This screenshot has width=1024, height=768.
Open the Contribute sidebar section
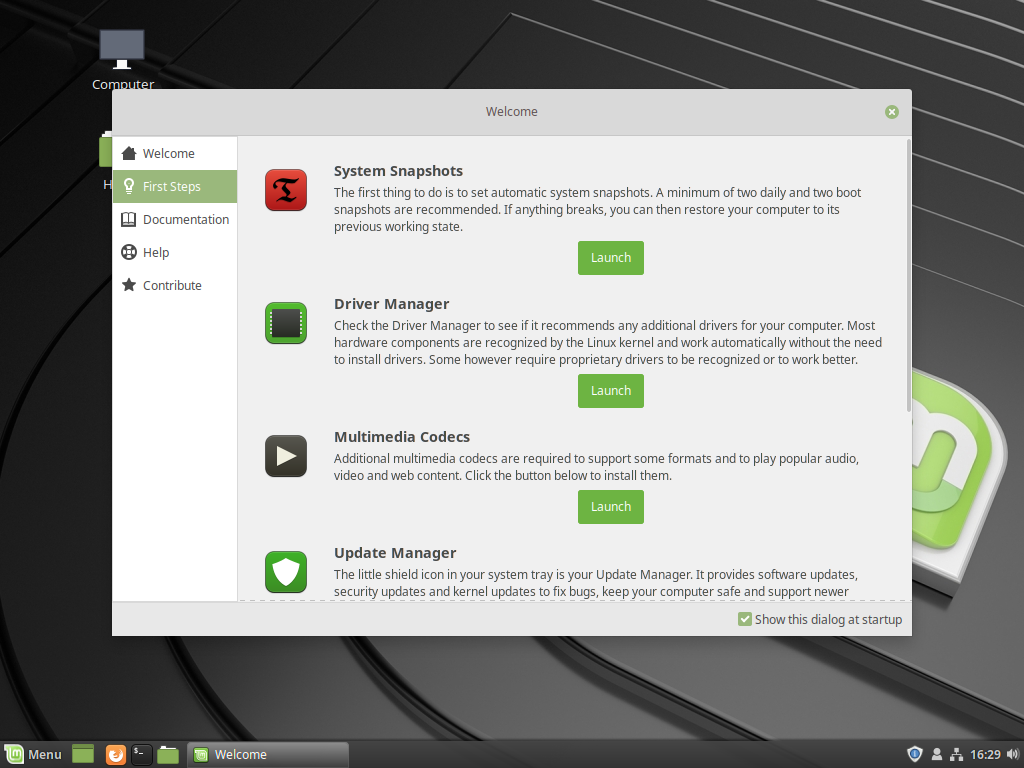pos(175,285)
